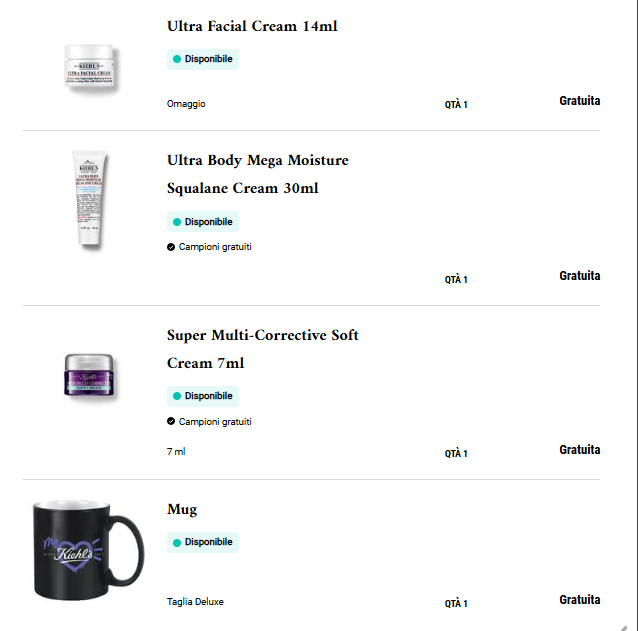This screenshot has height=631, width=638.
Task: Click the Disponibile badge under Soft Cream 7ml
Action: (203, 396)
